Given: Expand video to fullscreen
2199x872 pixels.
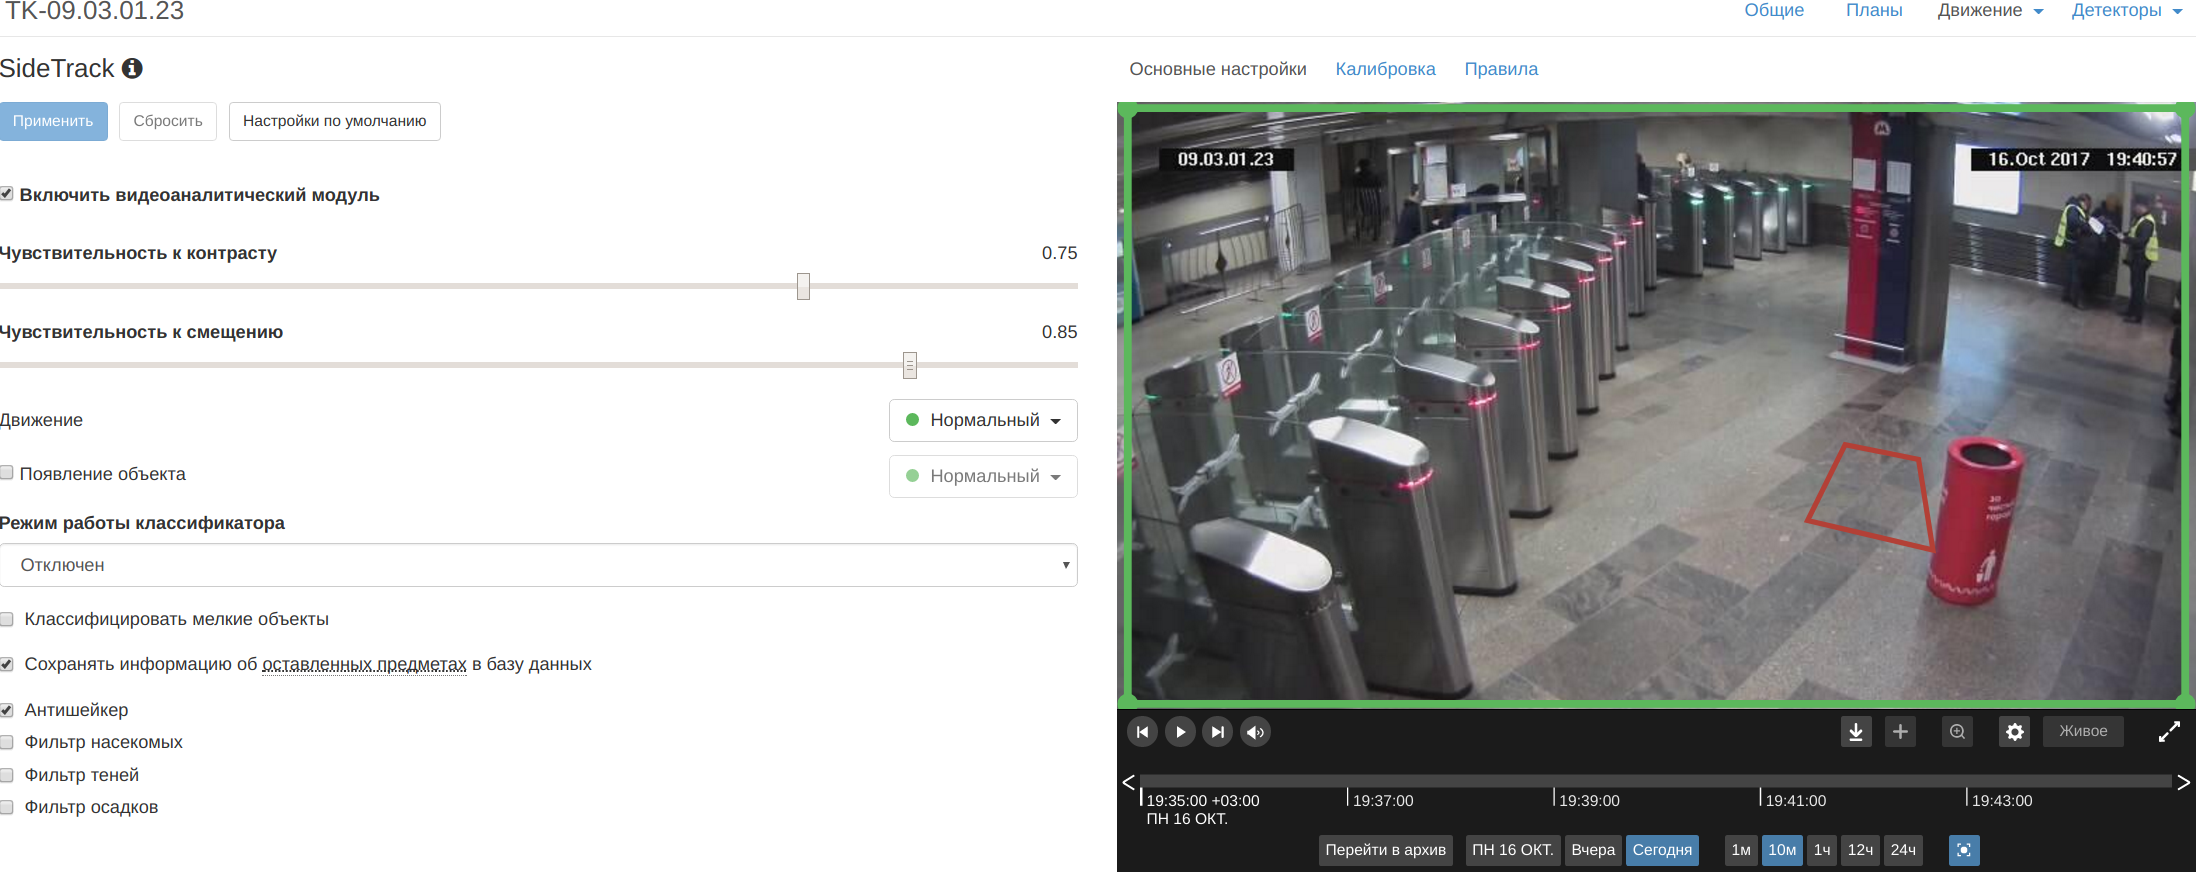Looking at the screenshot, I should [x=2169, y=732].
